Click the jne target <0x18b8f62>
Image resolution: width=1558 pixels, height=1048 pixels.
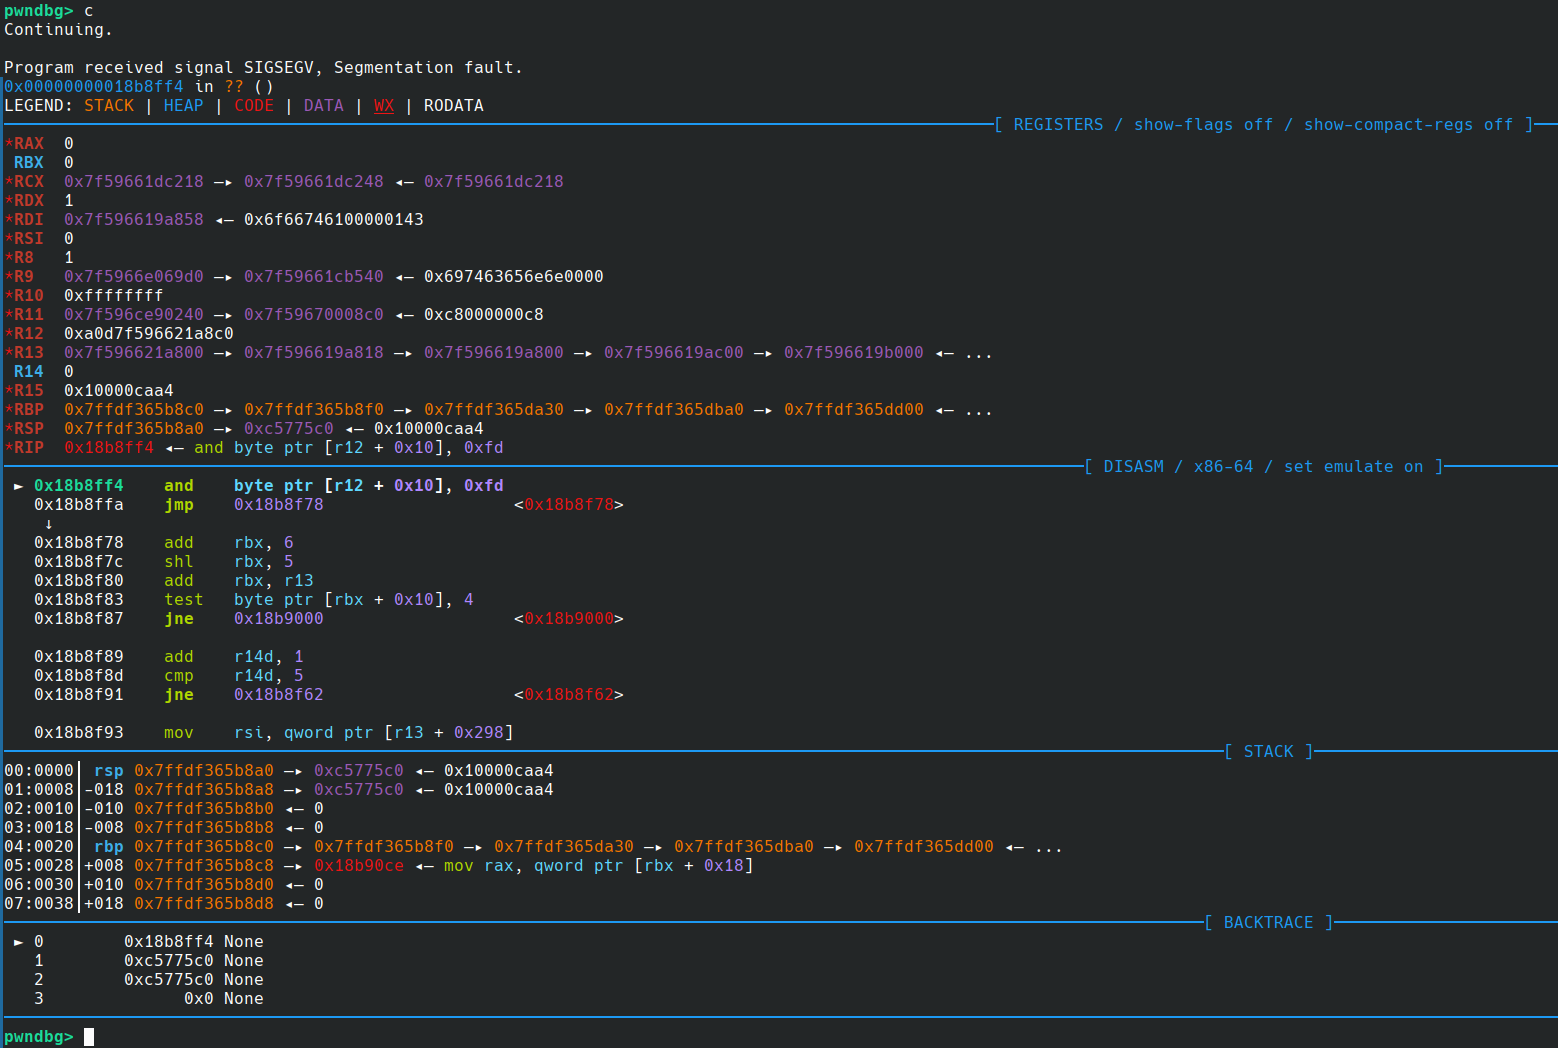click(x=568, y=695)
